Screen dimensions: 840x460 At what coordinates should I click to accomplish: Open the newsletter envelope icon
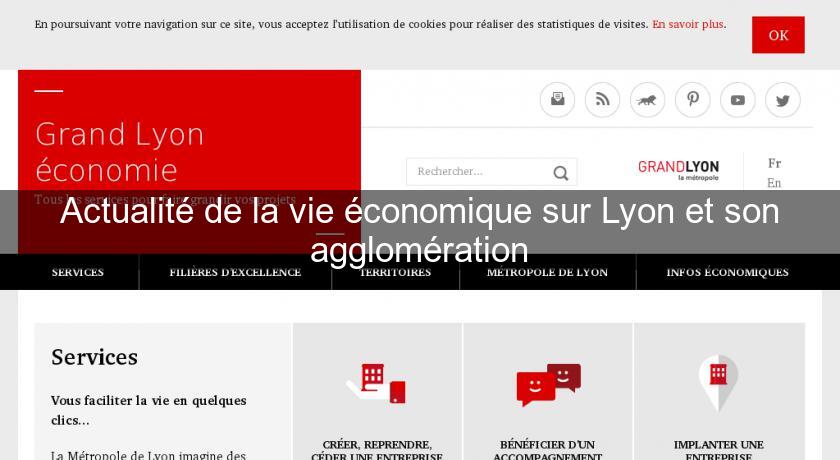pos(557,100)
